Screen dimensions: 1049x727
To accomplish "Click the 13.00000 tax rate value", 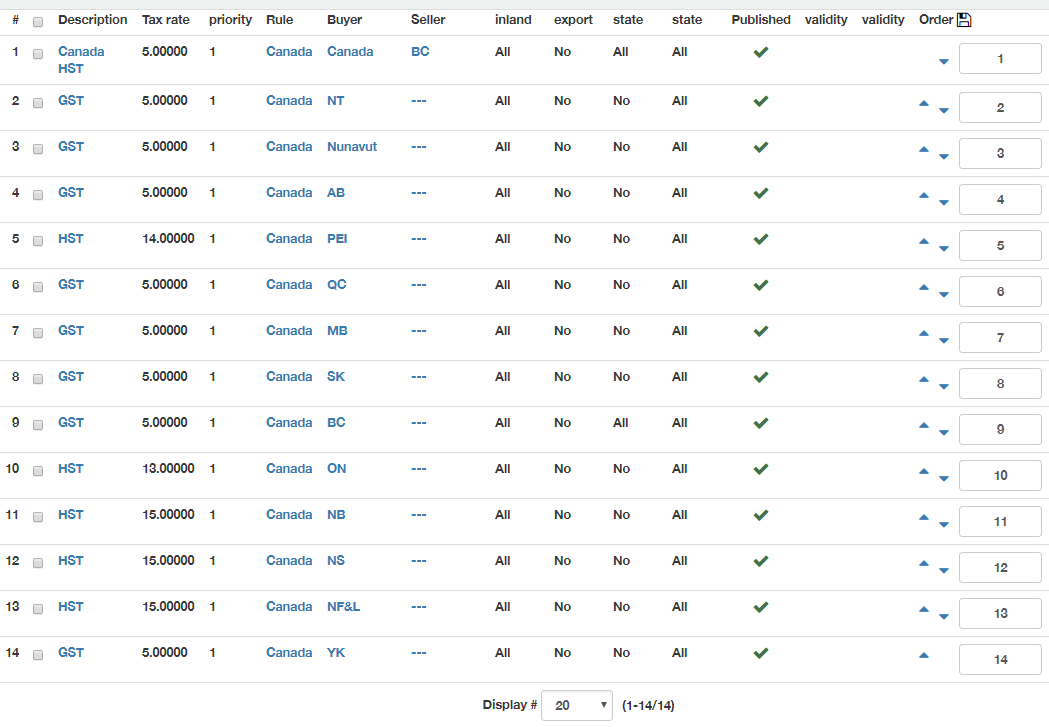I will [x=168, y=469].
